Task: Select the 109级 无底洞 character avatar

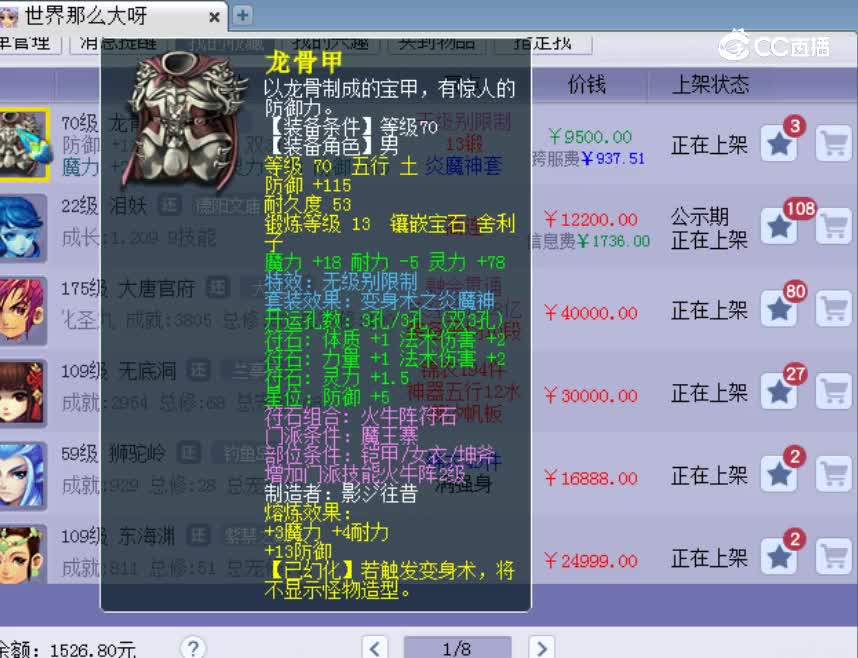Action: point(22,393)
